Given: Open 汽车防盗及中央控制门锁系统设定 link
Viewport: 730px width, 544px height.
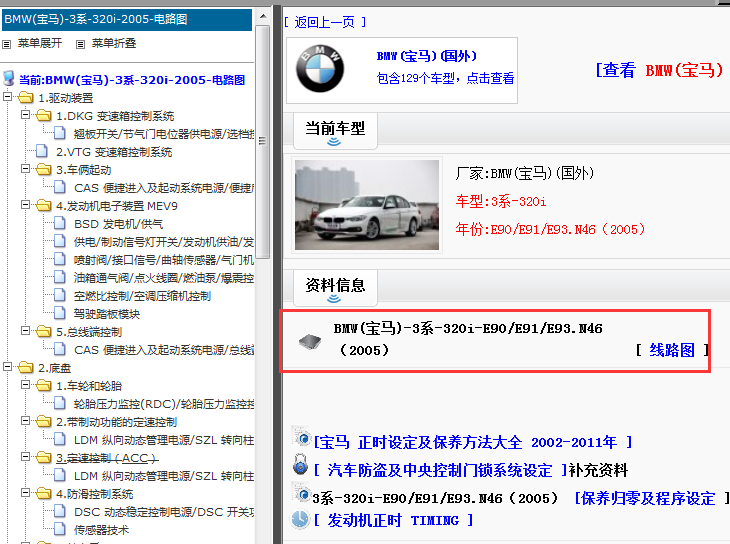Looking at the screenshot, I should tap(440, 470).
